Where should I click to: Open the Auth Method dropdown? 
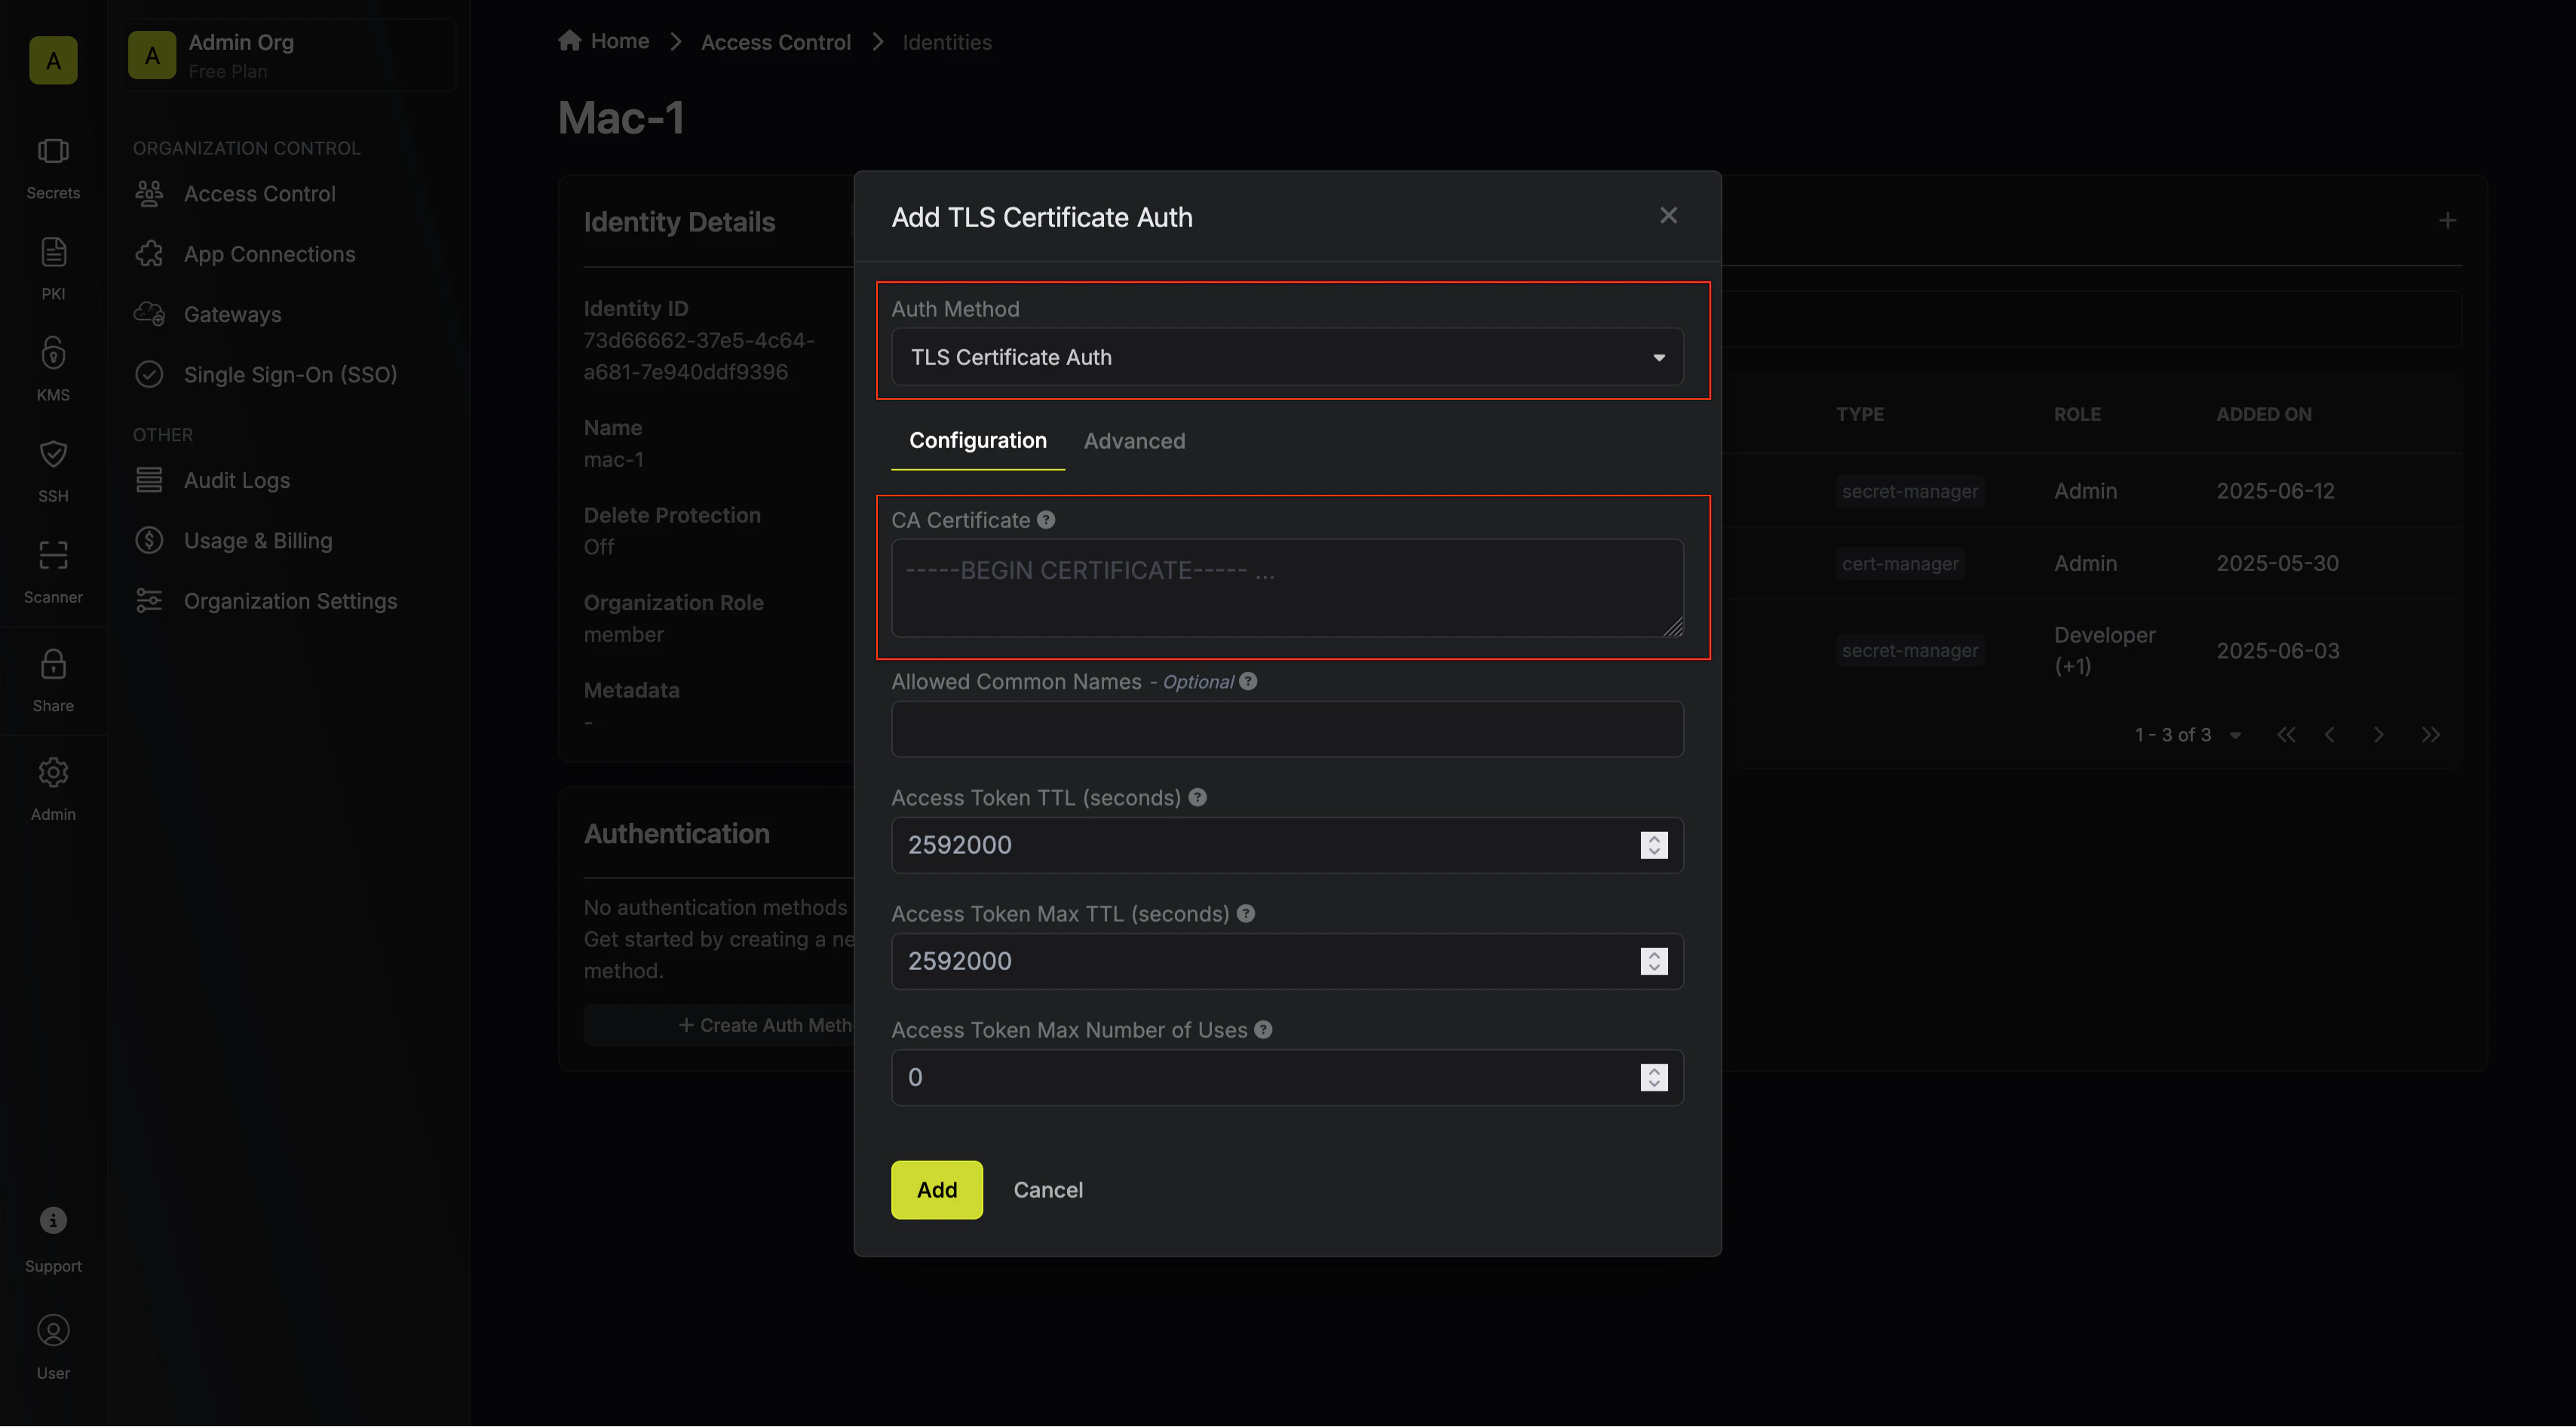pos(1287,357)
